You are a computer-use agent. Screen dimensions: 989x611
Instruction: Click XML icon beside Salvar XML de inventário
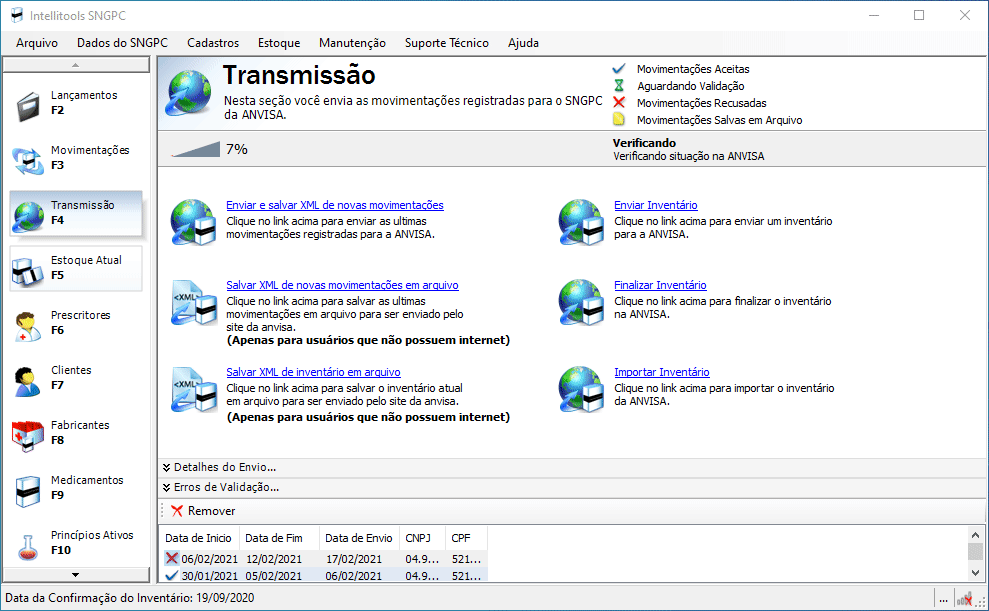(x=194, y=390)
